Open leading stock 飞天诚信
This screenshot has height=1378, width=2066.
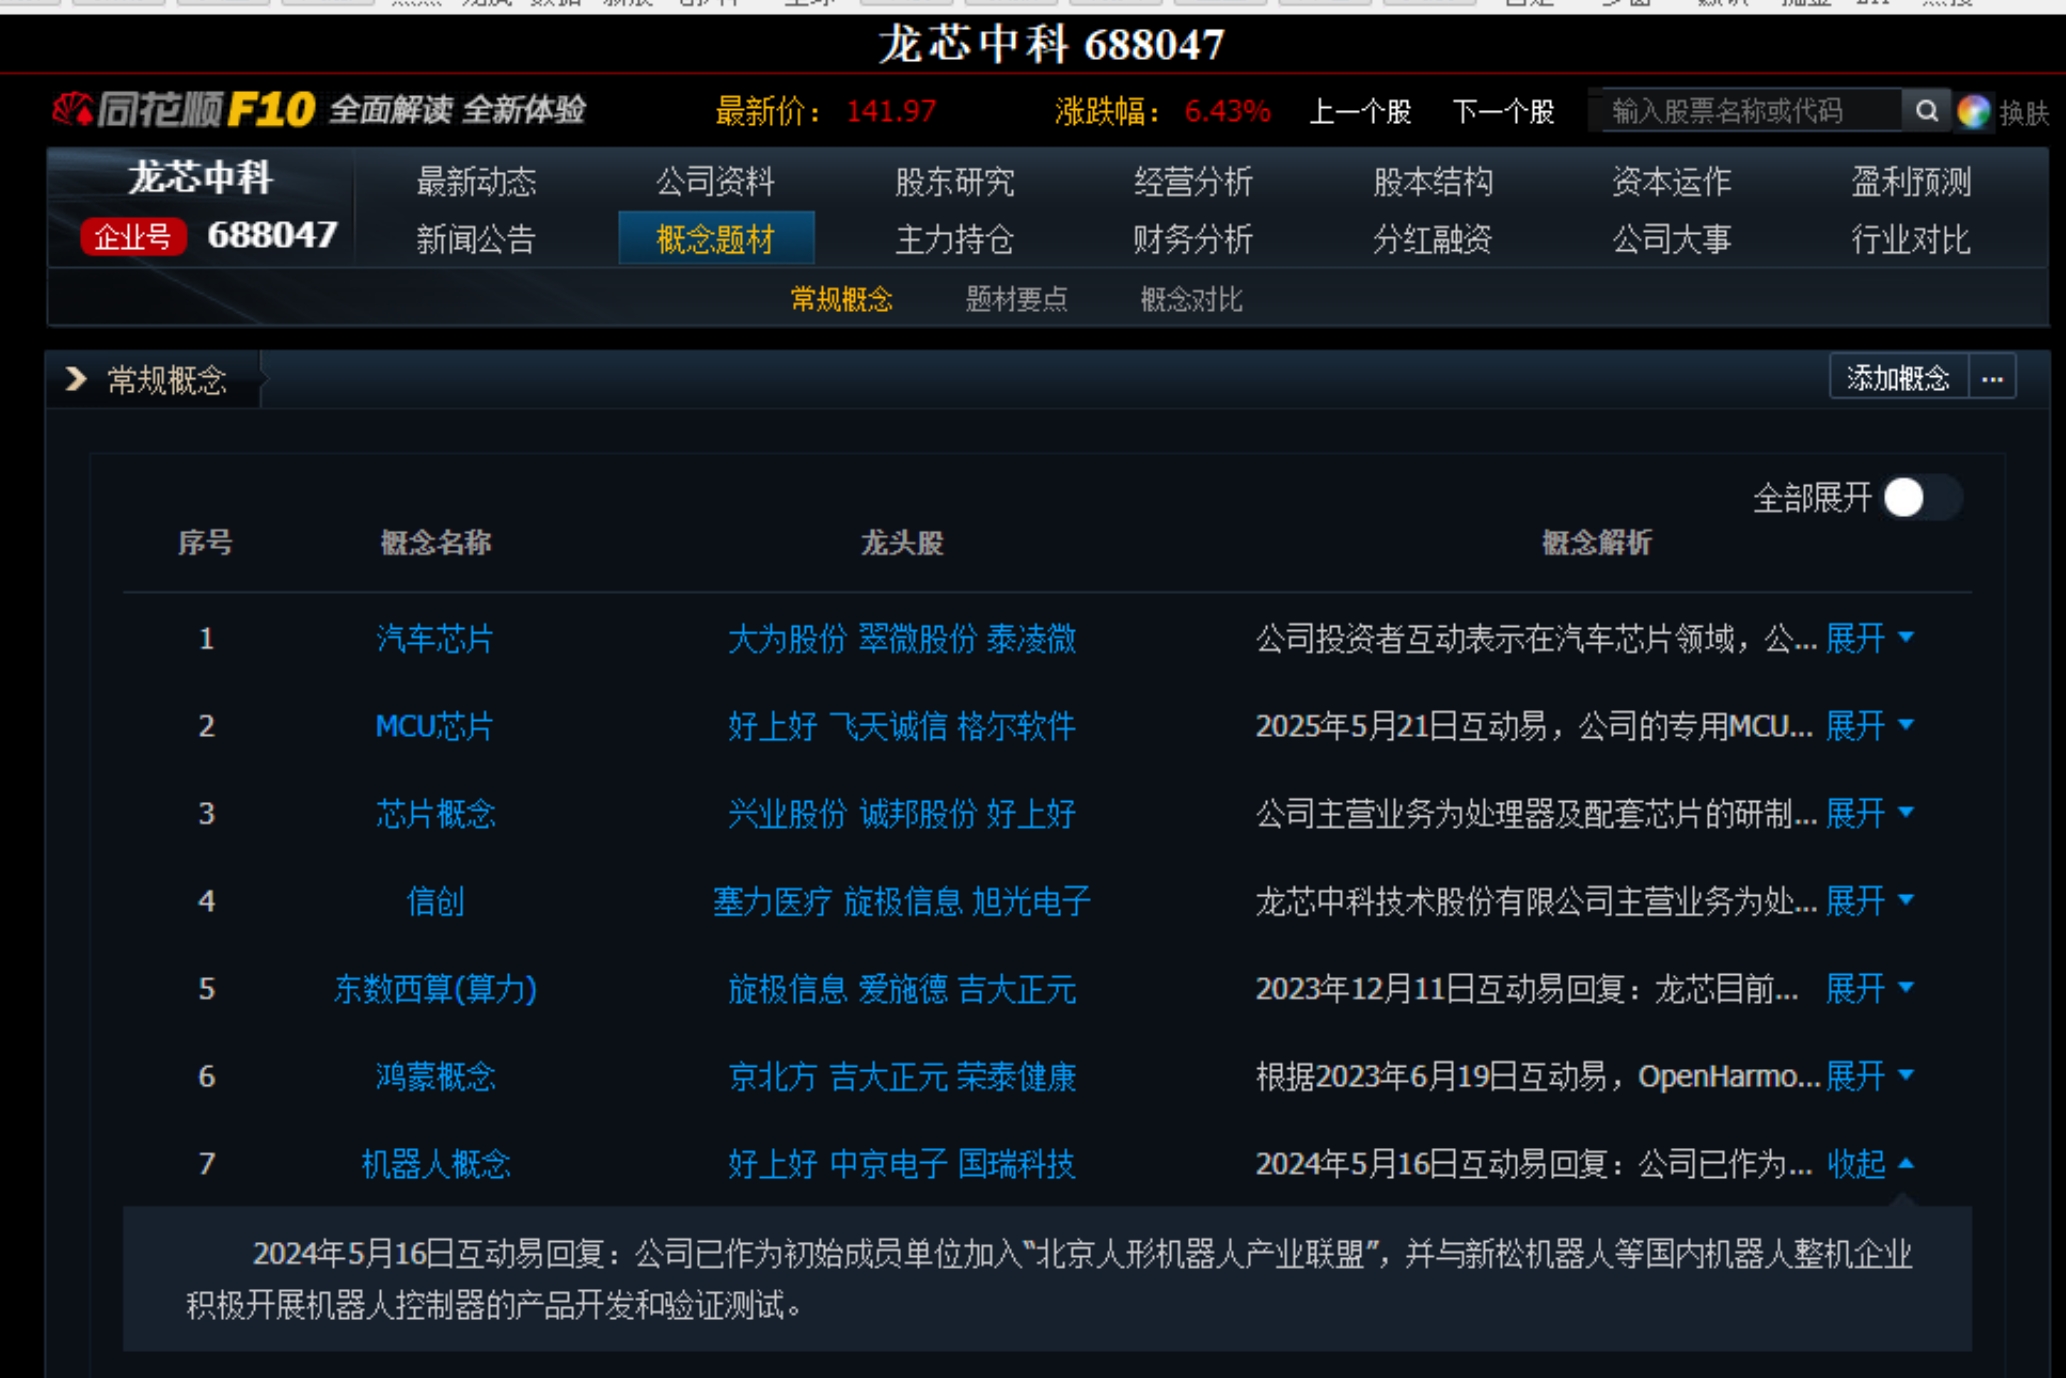[887, 725]
